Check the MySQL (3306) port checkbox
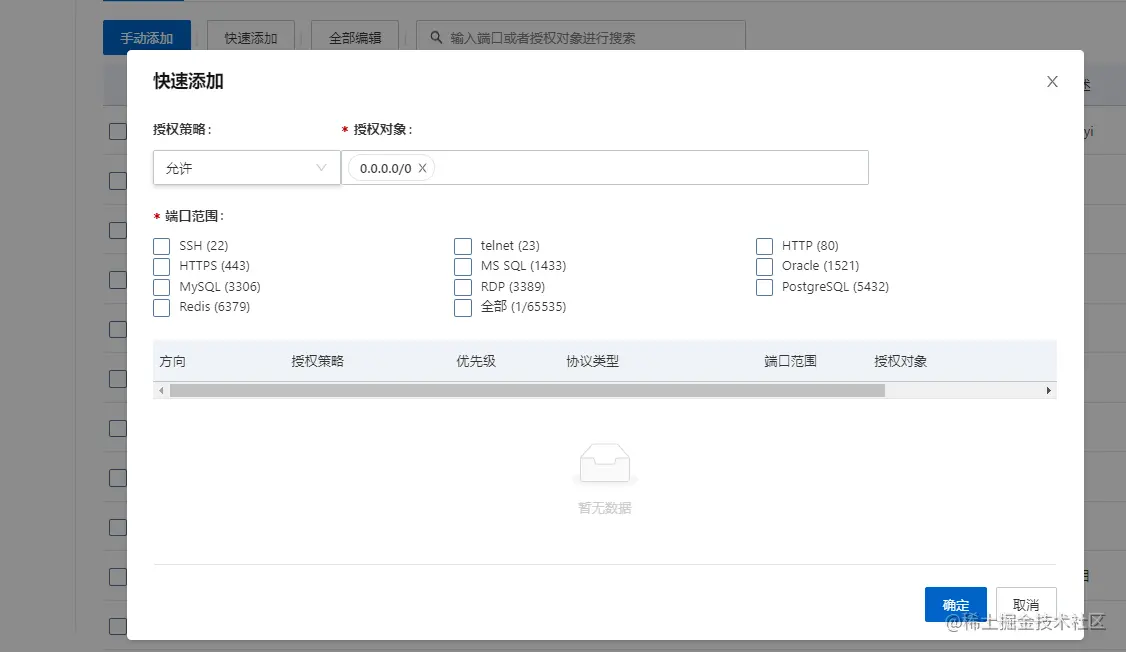 [162, 287]
